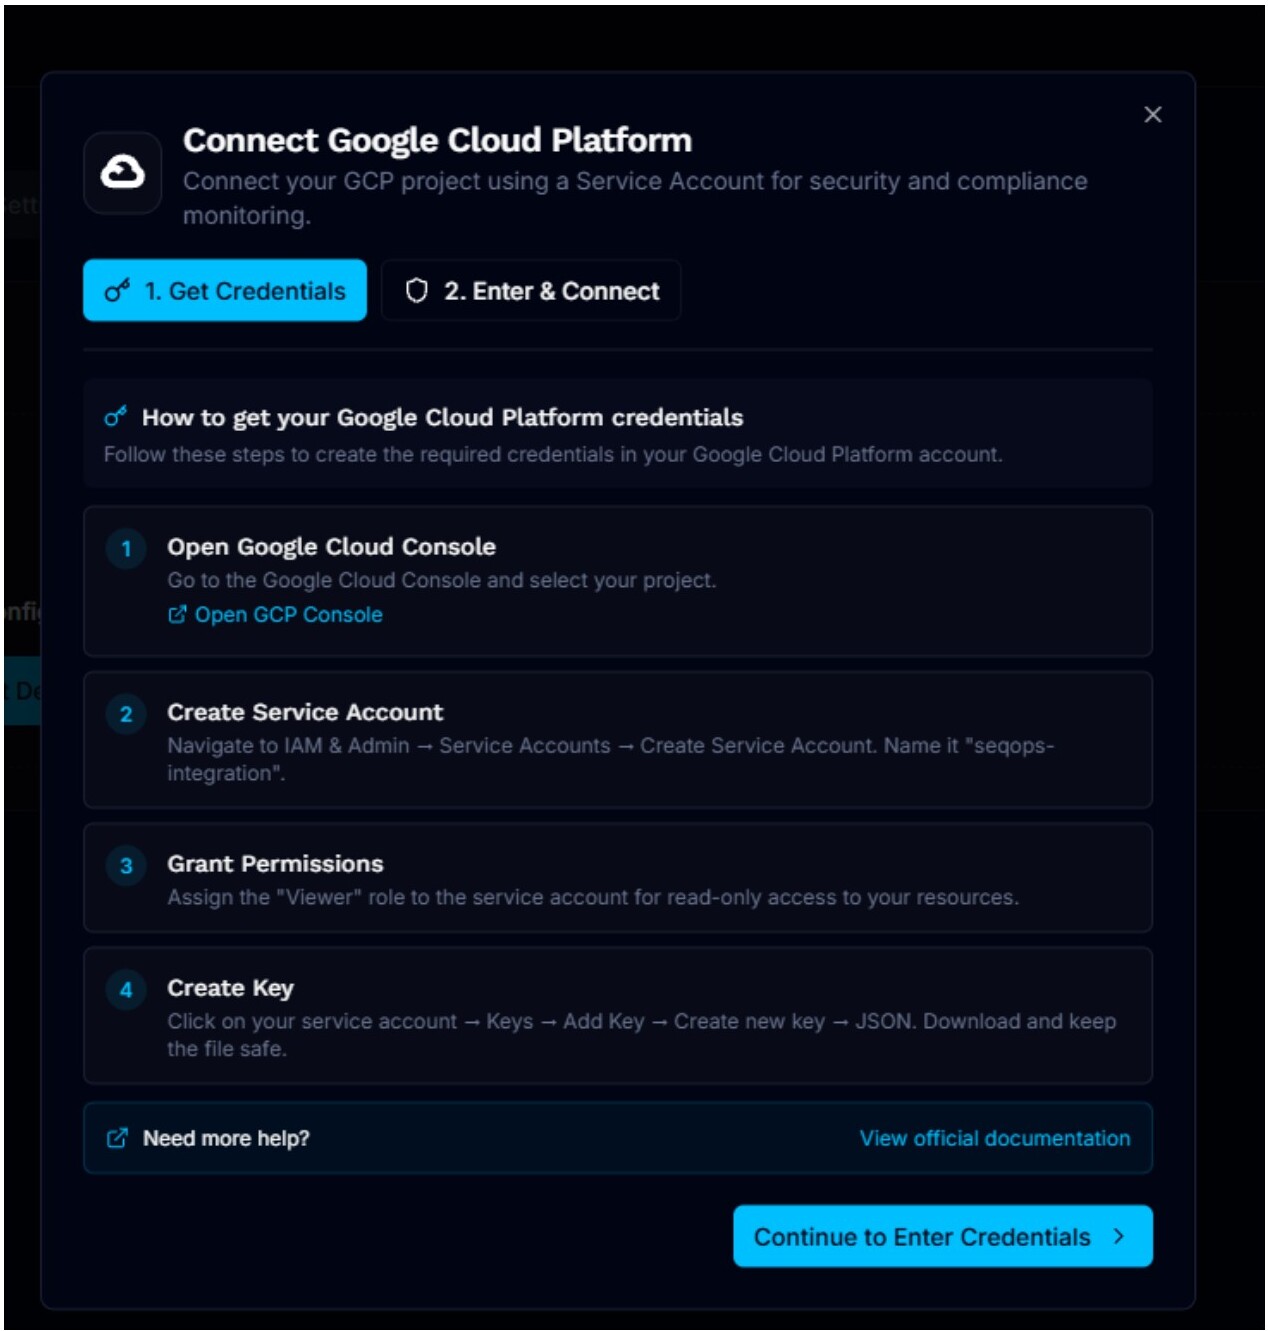Click the Navigate to IAM & Admin instruction

611,759
